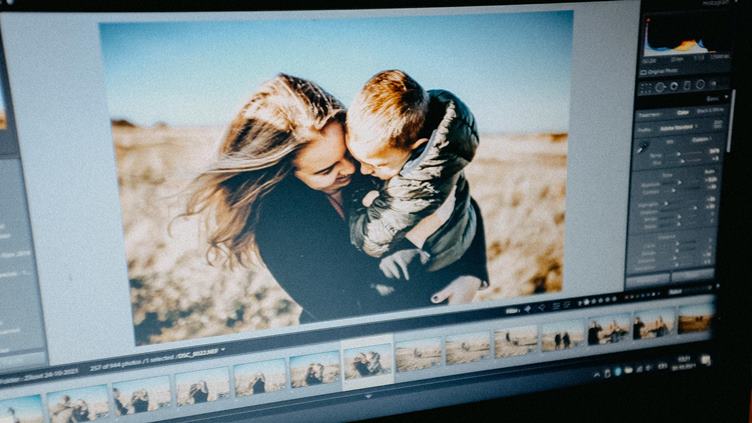Select the thumbnail just before the selected one
This screenshot has height=423, width=752.
click(x=314, y=368)
